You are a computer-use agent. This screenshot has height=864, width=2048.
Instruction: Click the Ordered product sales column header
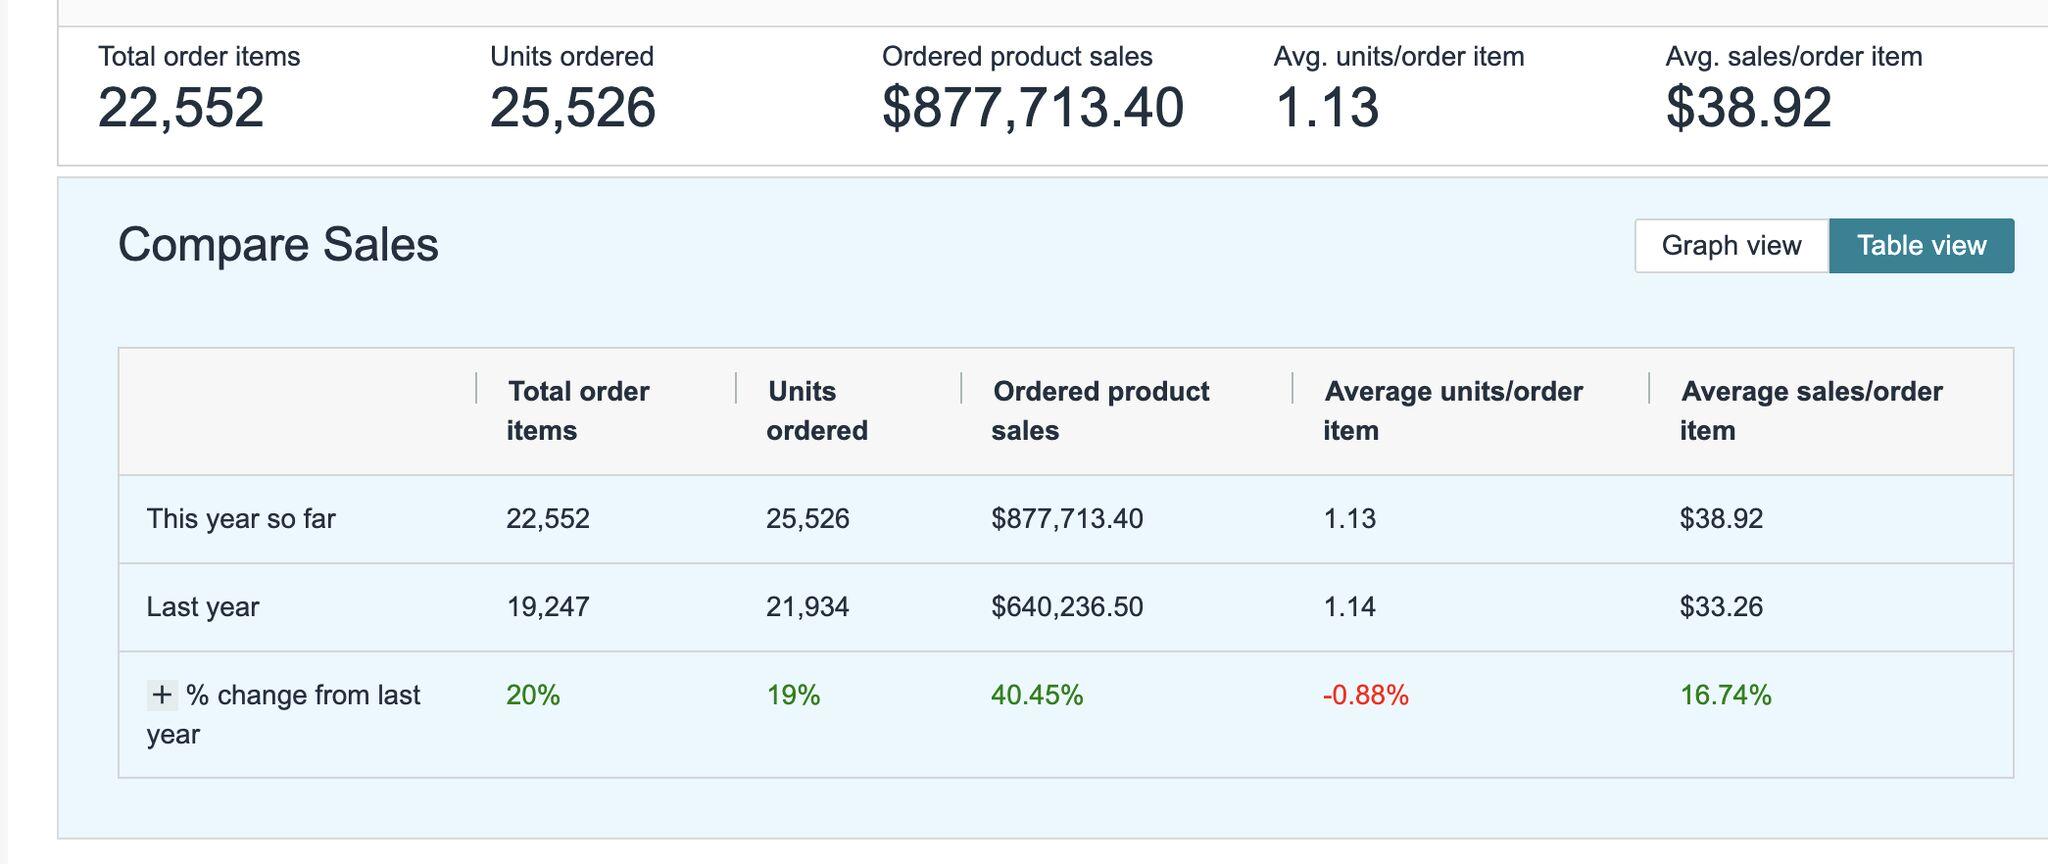(x=1100, y=411)
